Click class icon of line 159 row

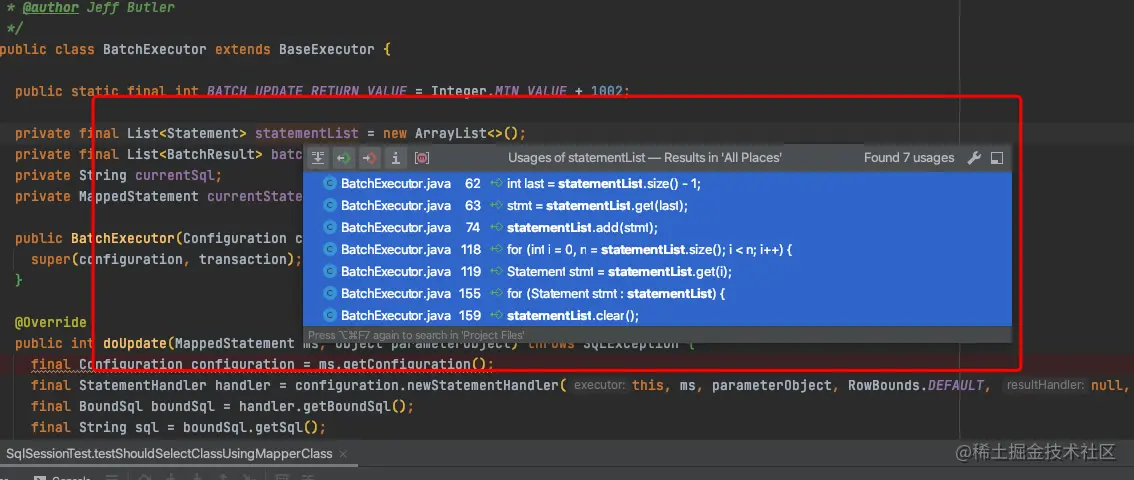tap(330, 315)
